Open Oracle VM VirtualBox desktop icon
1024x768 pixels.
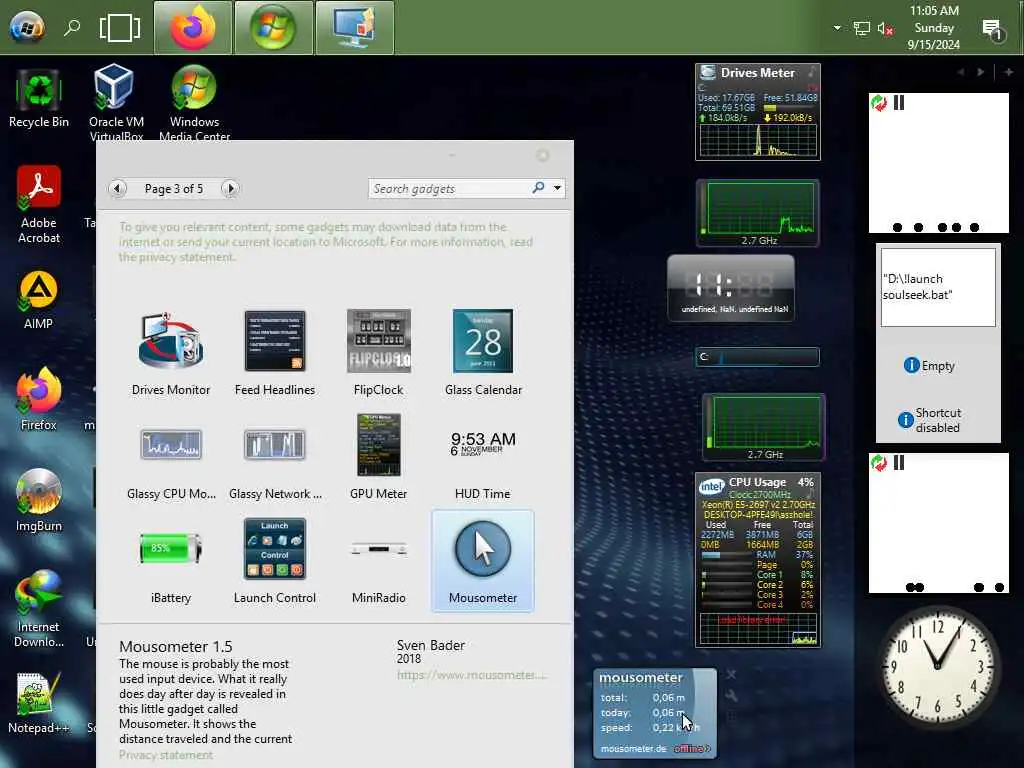click(116, 102)
